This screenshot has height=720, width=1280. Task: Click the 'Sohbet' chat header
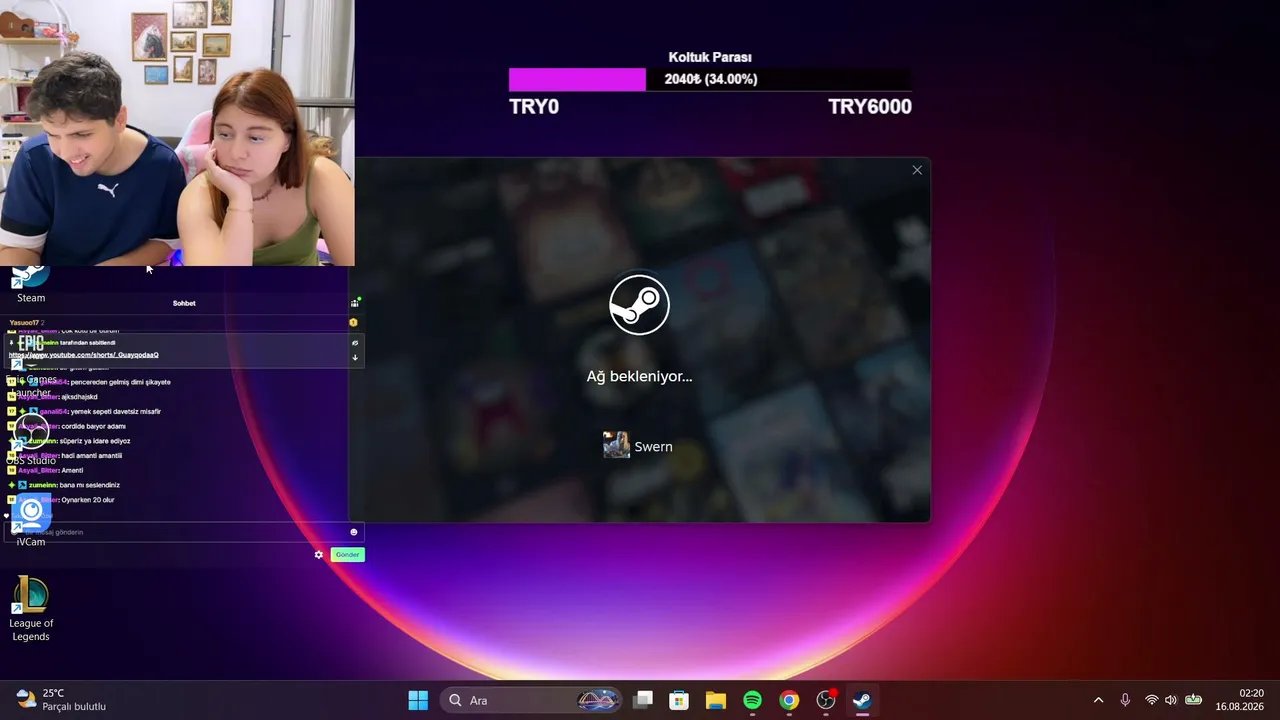184,303
